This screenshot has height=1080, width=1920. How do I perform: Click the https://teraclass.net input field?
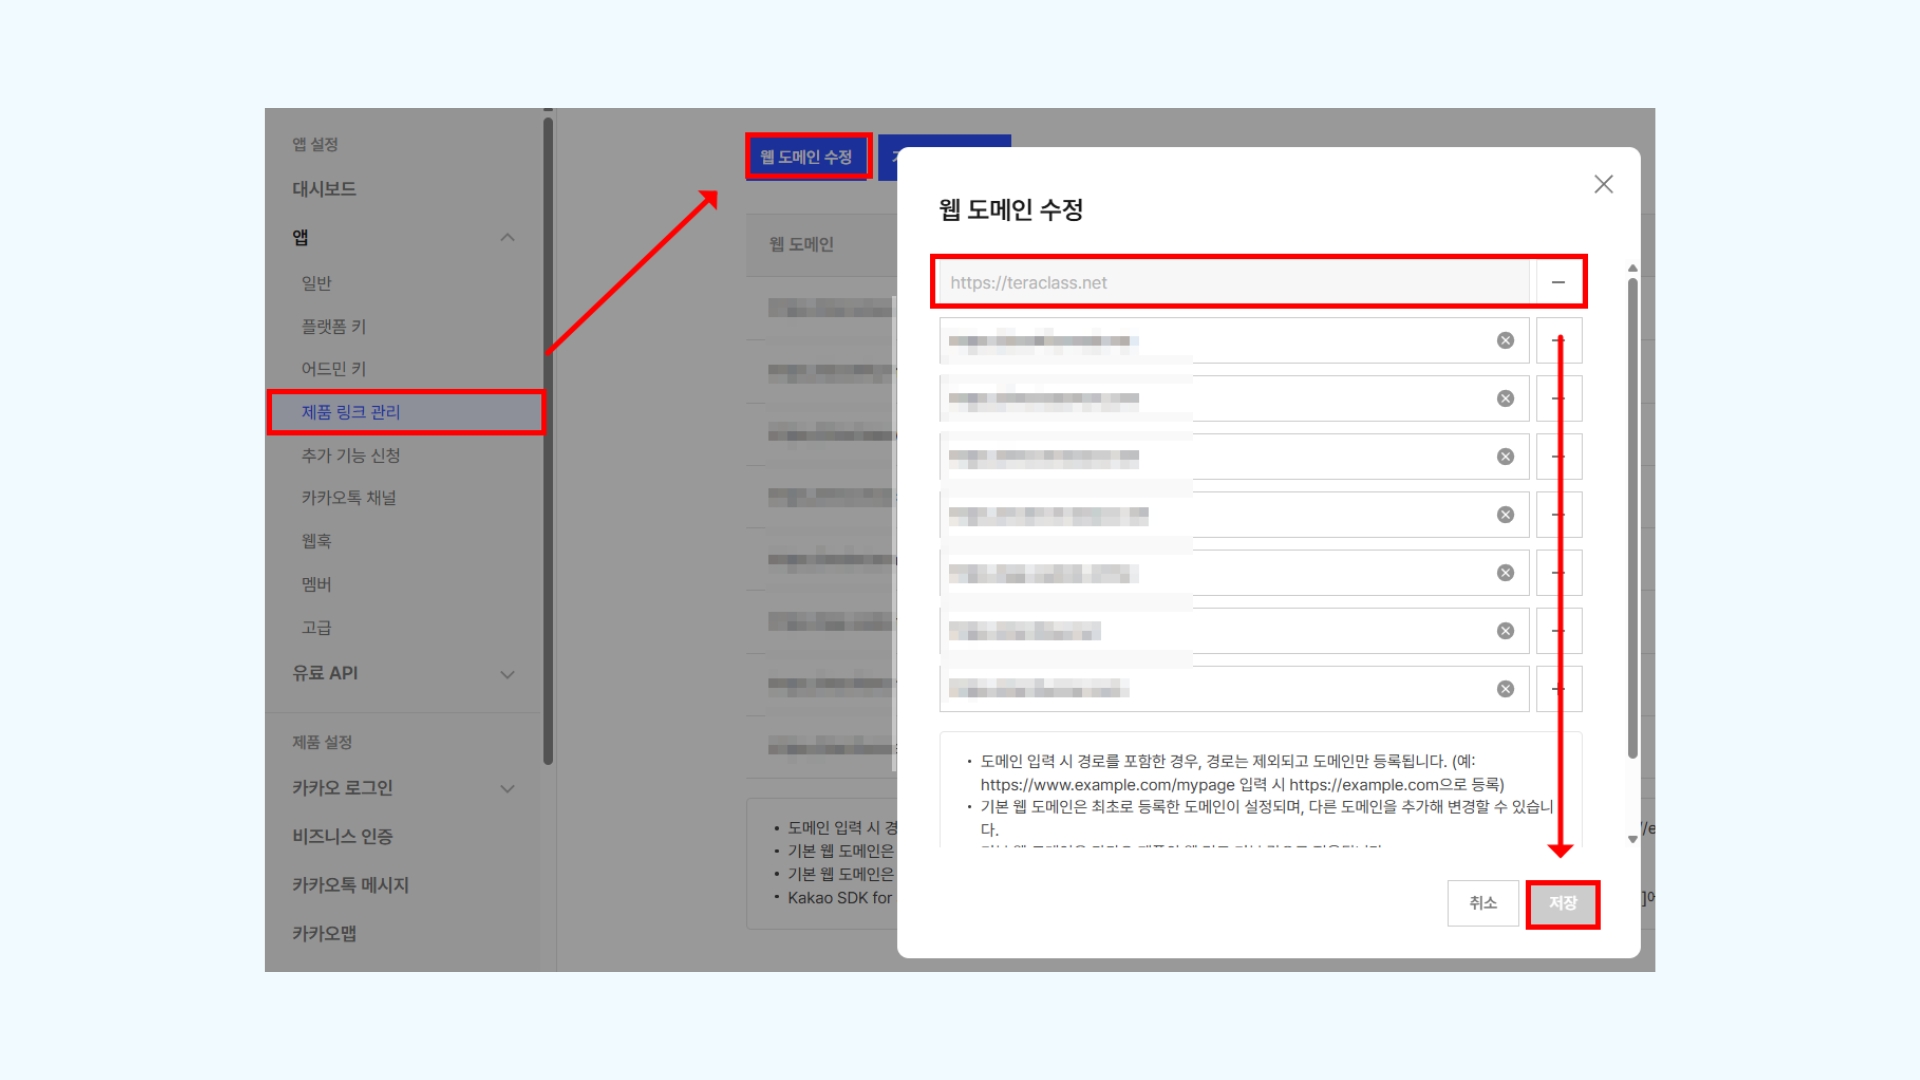[1232, 283]
